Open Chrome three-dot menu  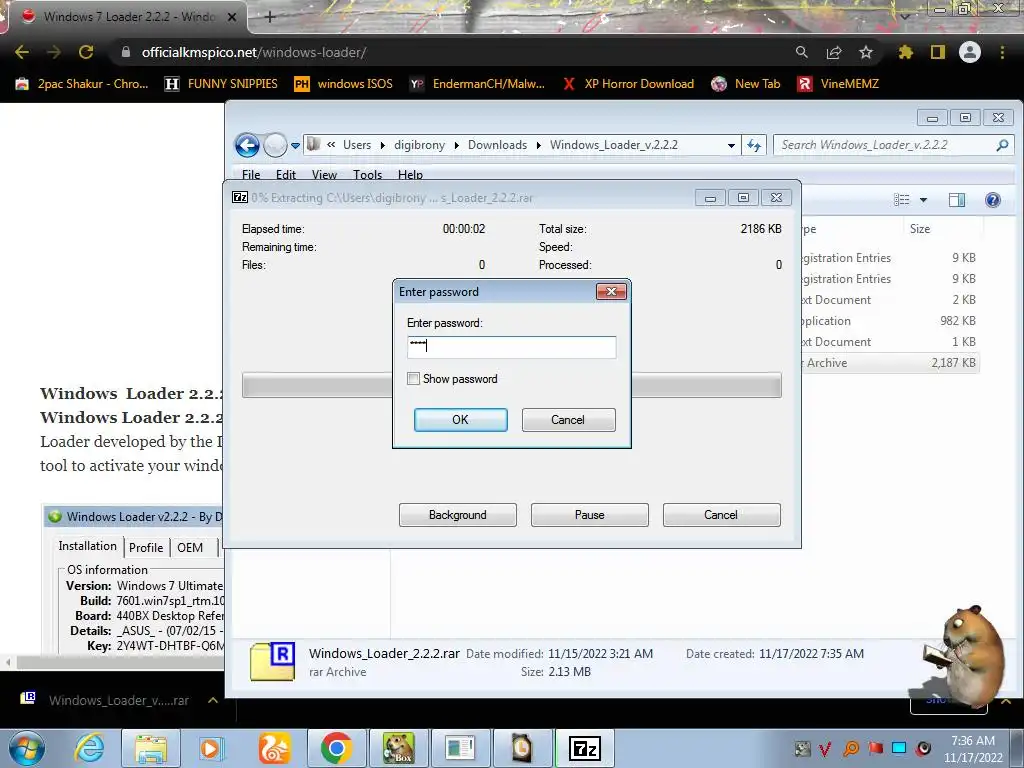point(1002,52)
